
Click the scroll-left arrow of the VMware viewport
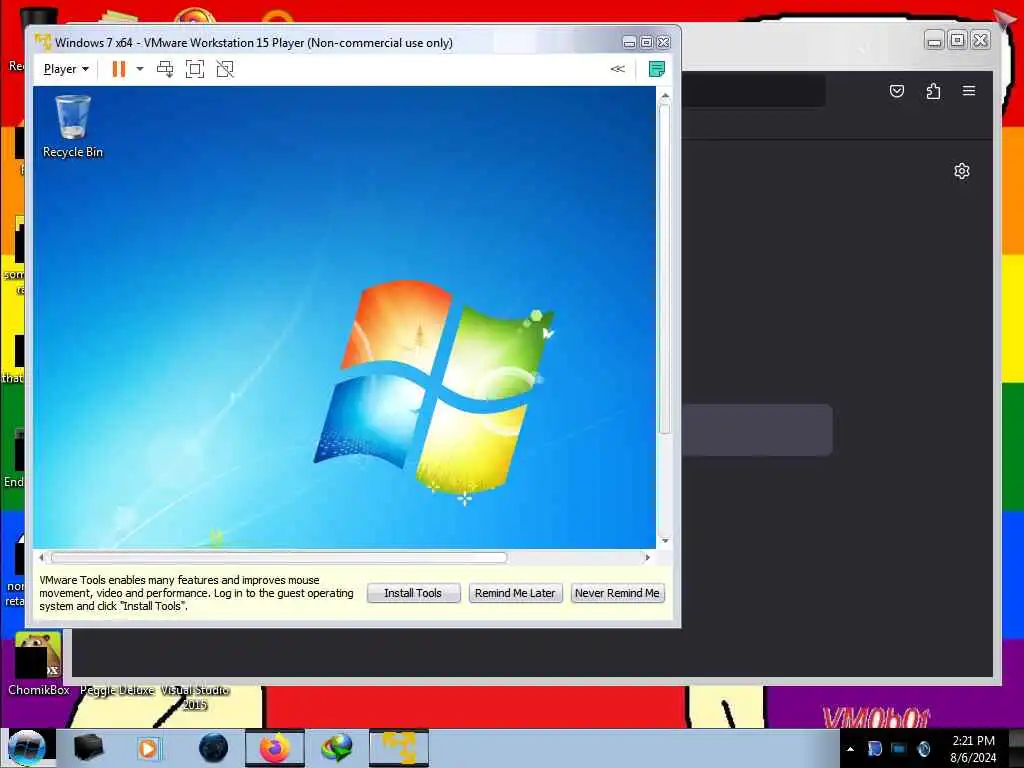pyautogui.click(x=42, y=558)
